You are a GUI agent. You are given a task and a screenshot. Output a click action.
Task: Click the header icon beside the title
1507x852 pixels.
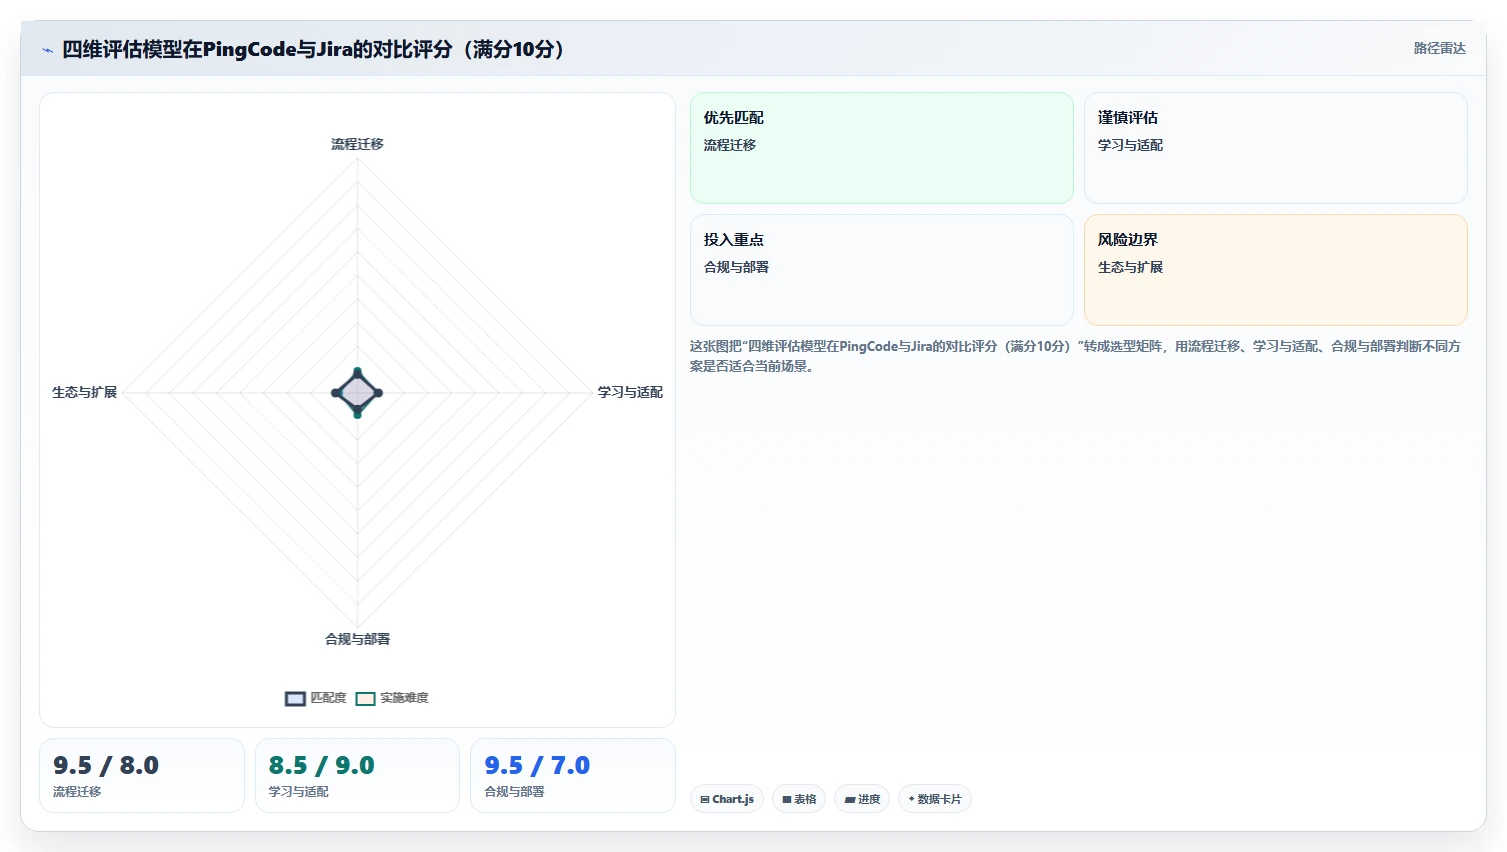click(47, 50)
